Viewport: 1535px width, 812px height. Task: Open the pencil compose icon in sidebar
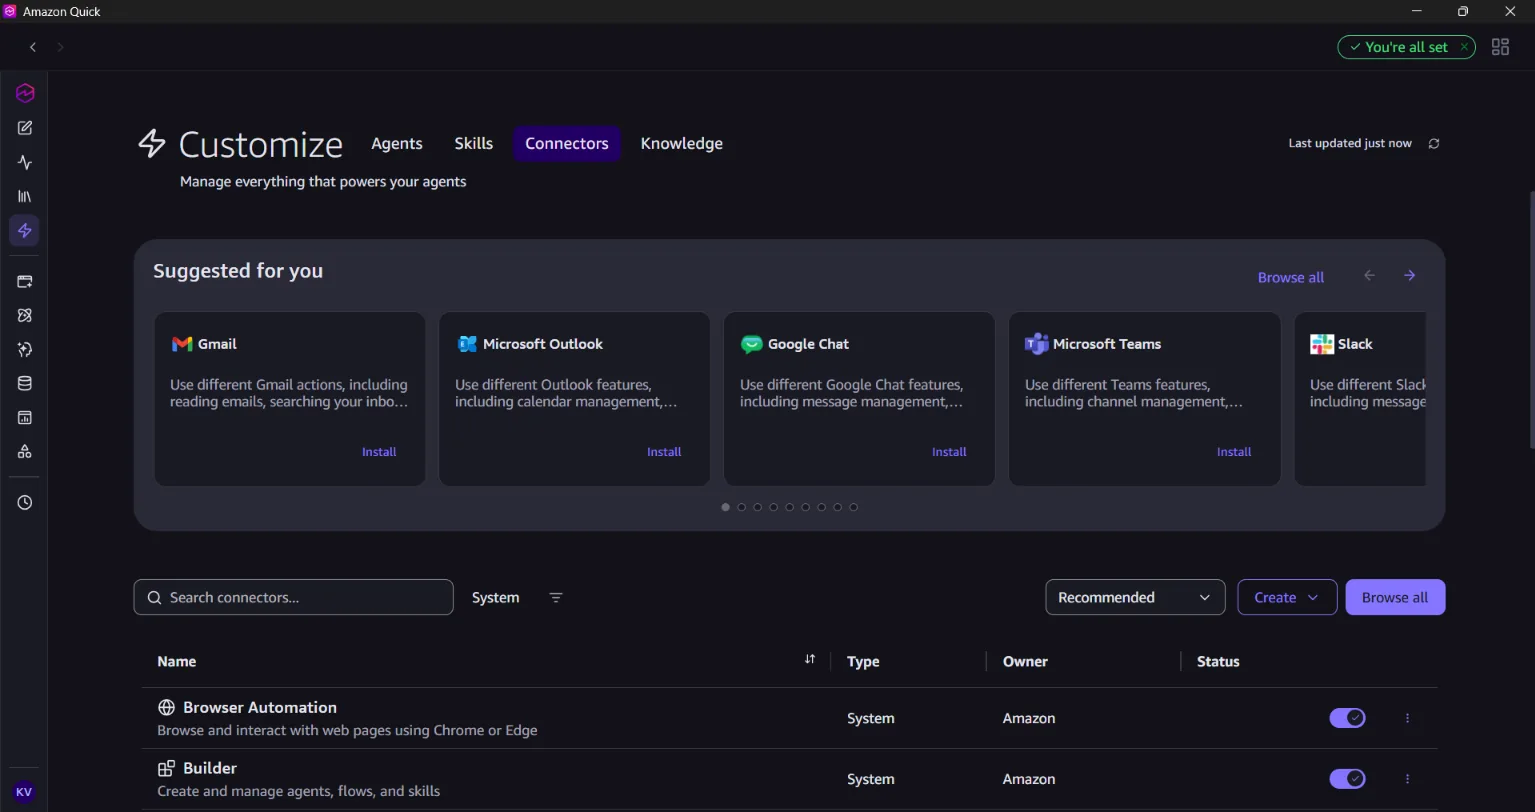(25, 128)
